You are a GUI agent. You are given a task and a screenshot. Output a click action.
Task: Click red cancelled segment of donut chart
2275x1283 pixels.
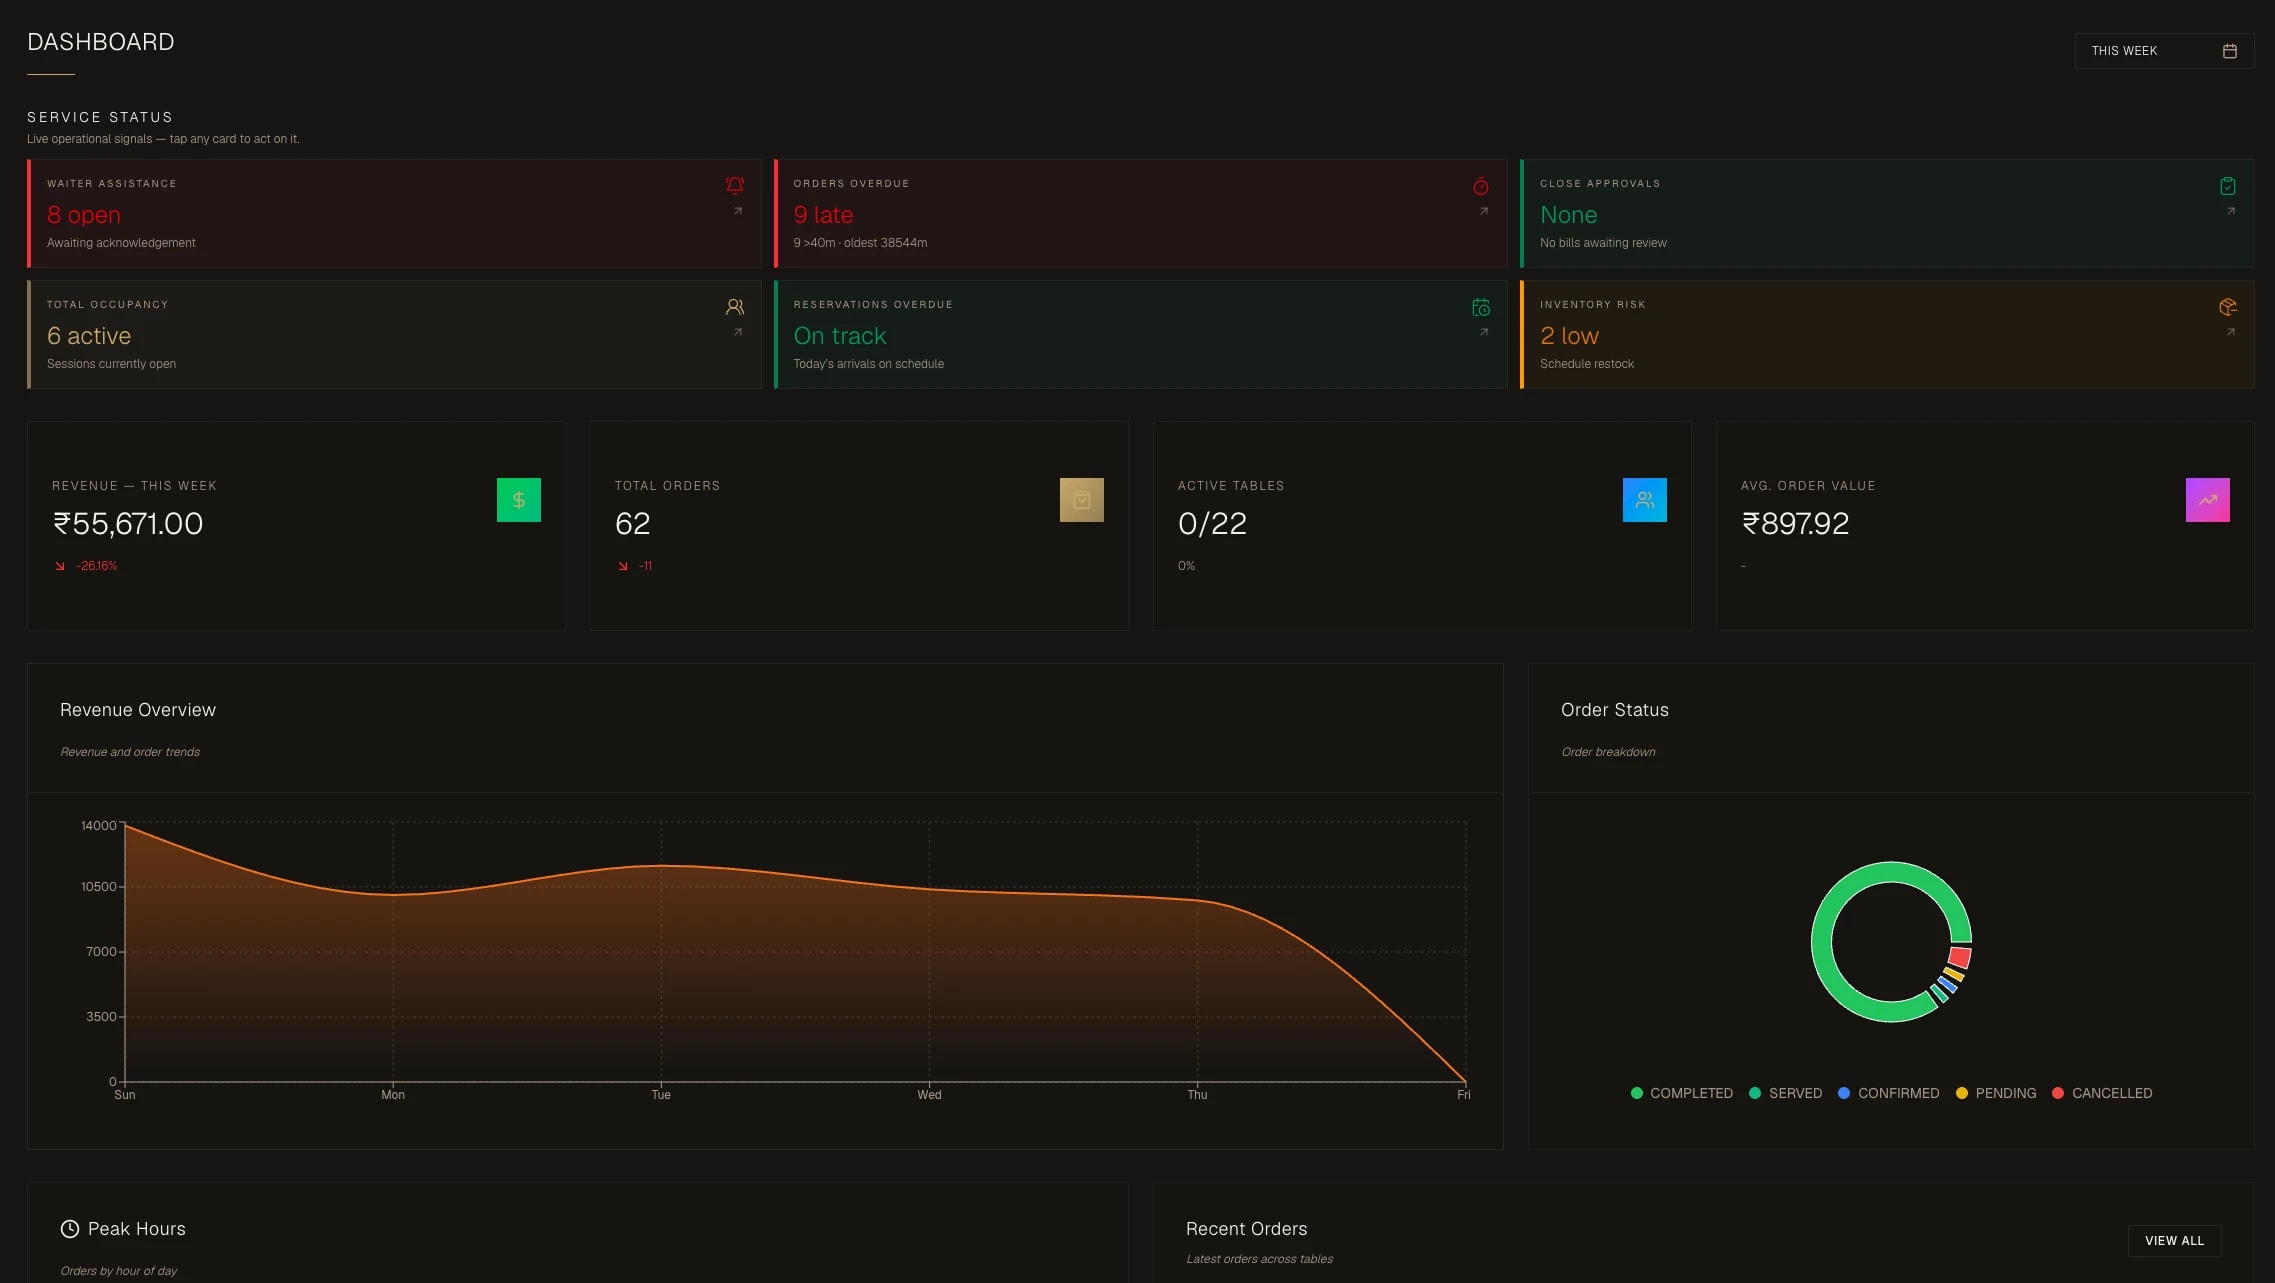[x=1959, y=957]
